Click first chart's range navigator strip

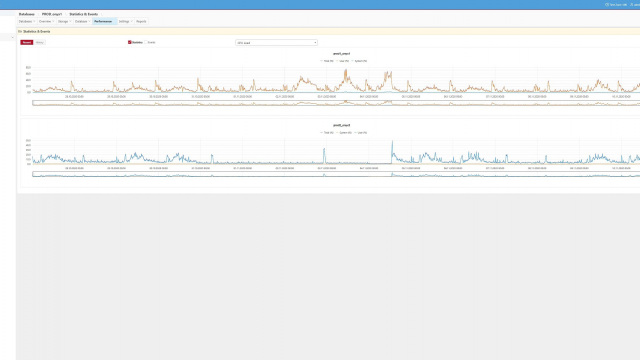coord(336,103)
